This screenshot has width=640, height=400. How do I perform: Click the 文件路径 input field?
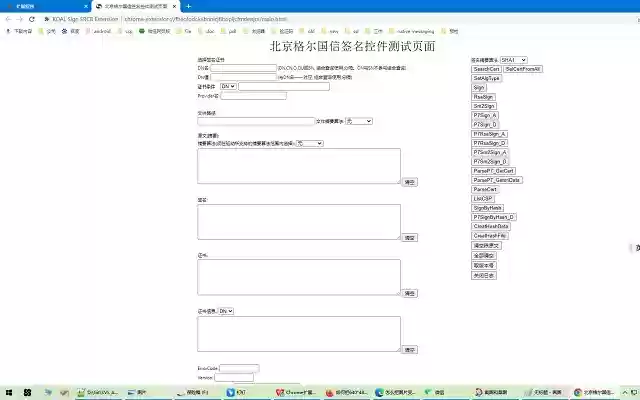[x=256, y=121]
